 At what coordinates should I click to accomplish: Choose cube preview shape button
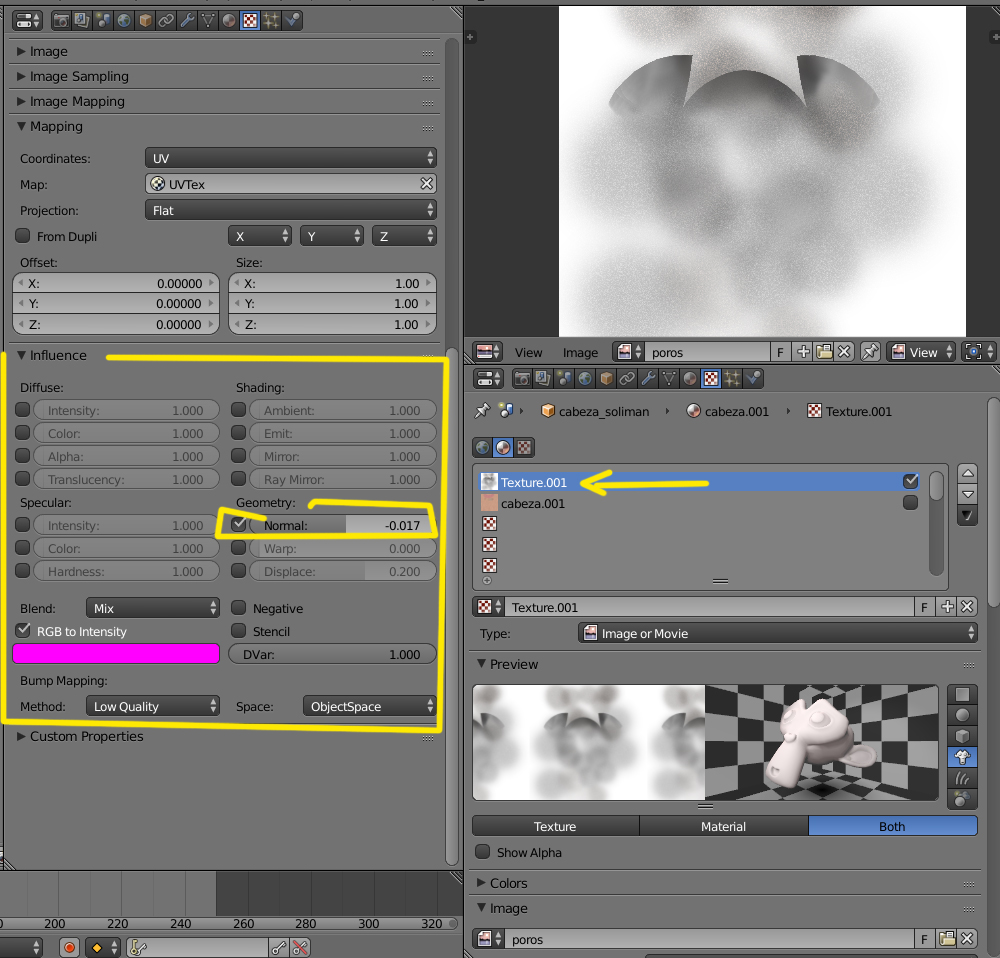tap(962, 736)
